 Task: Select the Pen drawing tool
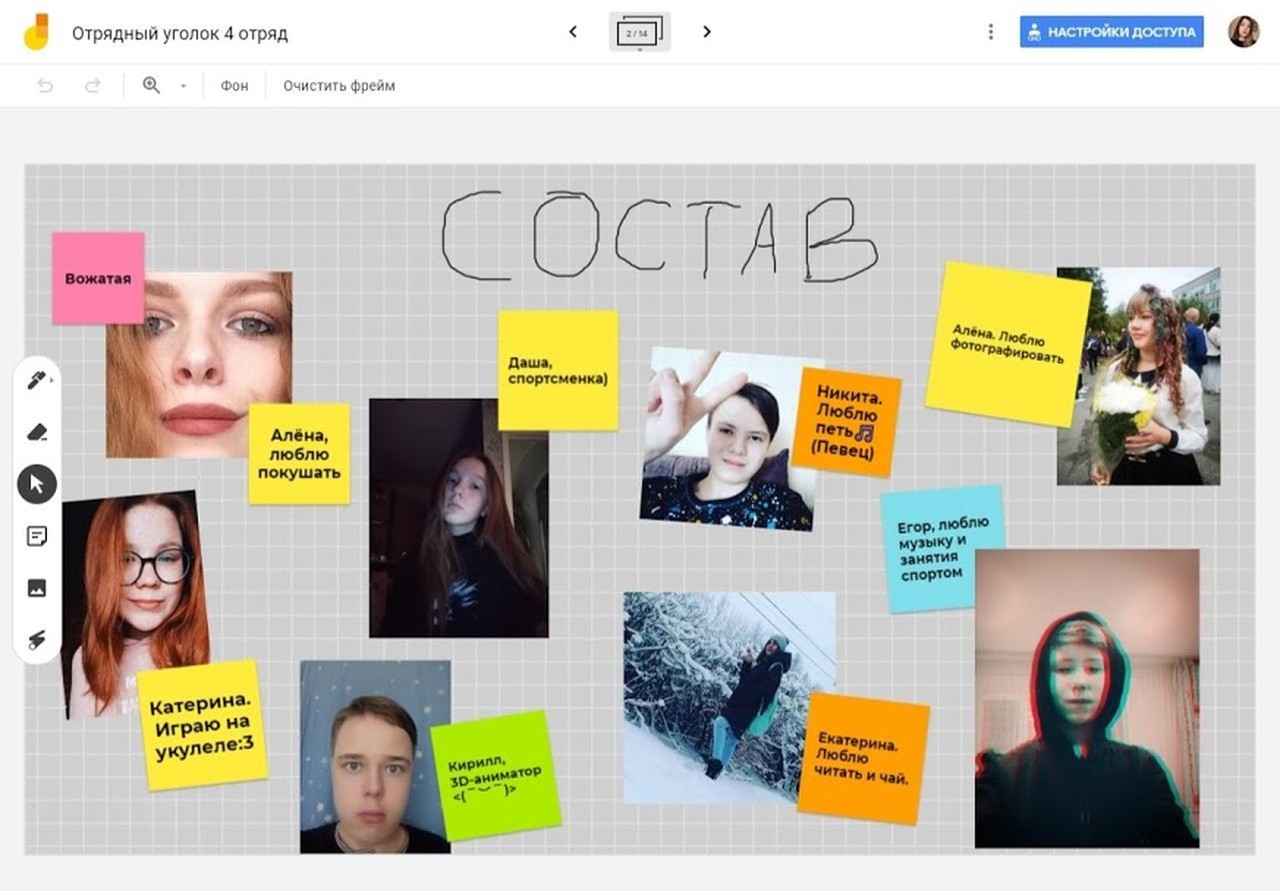click(x=37, y=380)
